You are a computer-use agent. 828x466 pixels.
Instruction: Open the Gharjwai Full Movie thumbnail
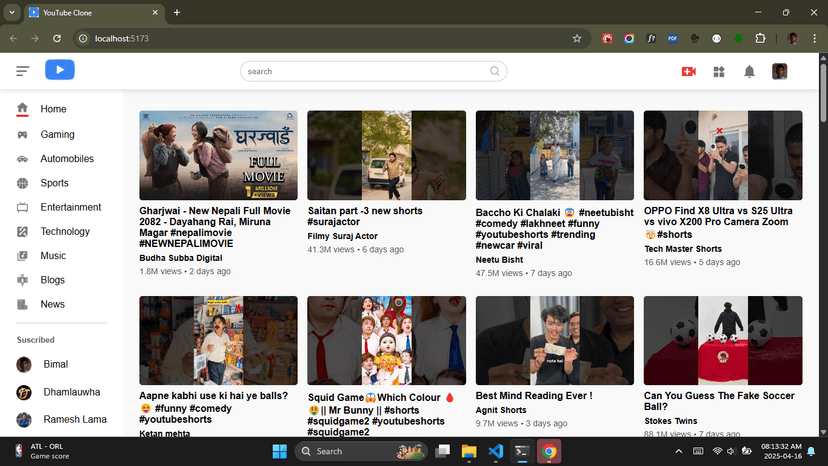(218, 155)
